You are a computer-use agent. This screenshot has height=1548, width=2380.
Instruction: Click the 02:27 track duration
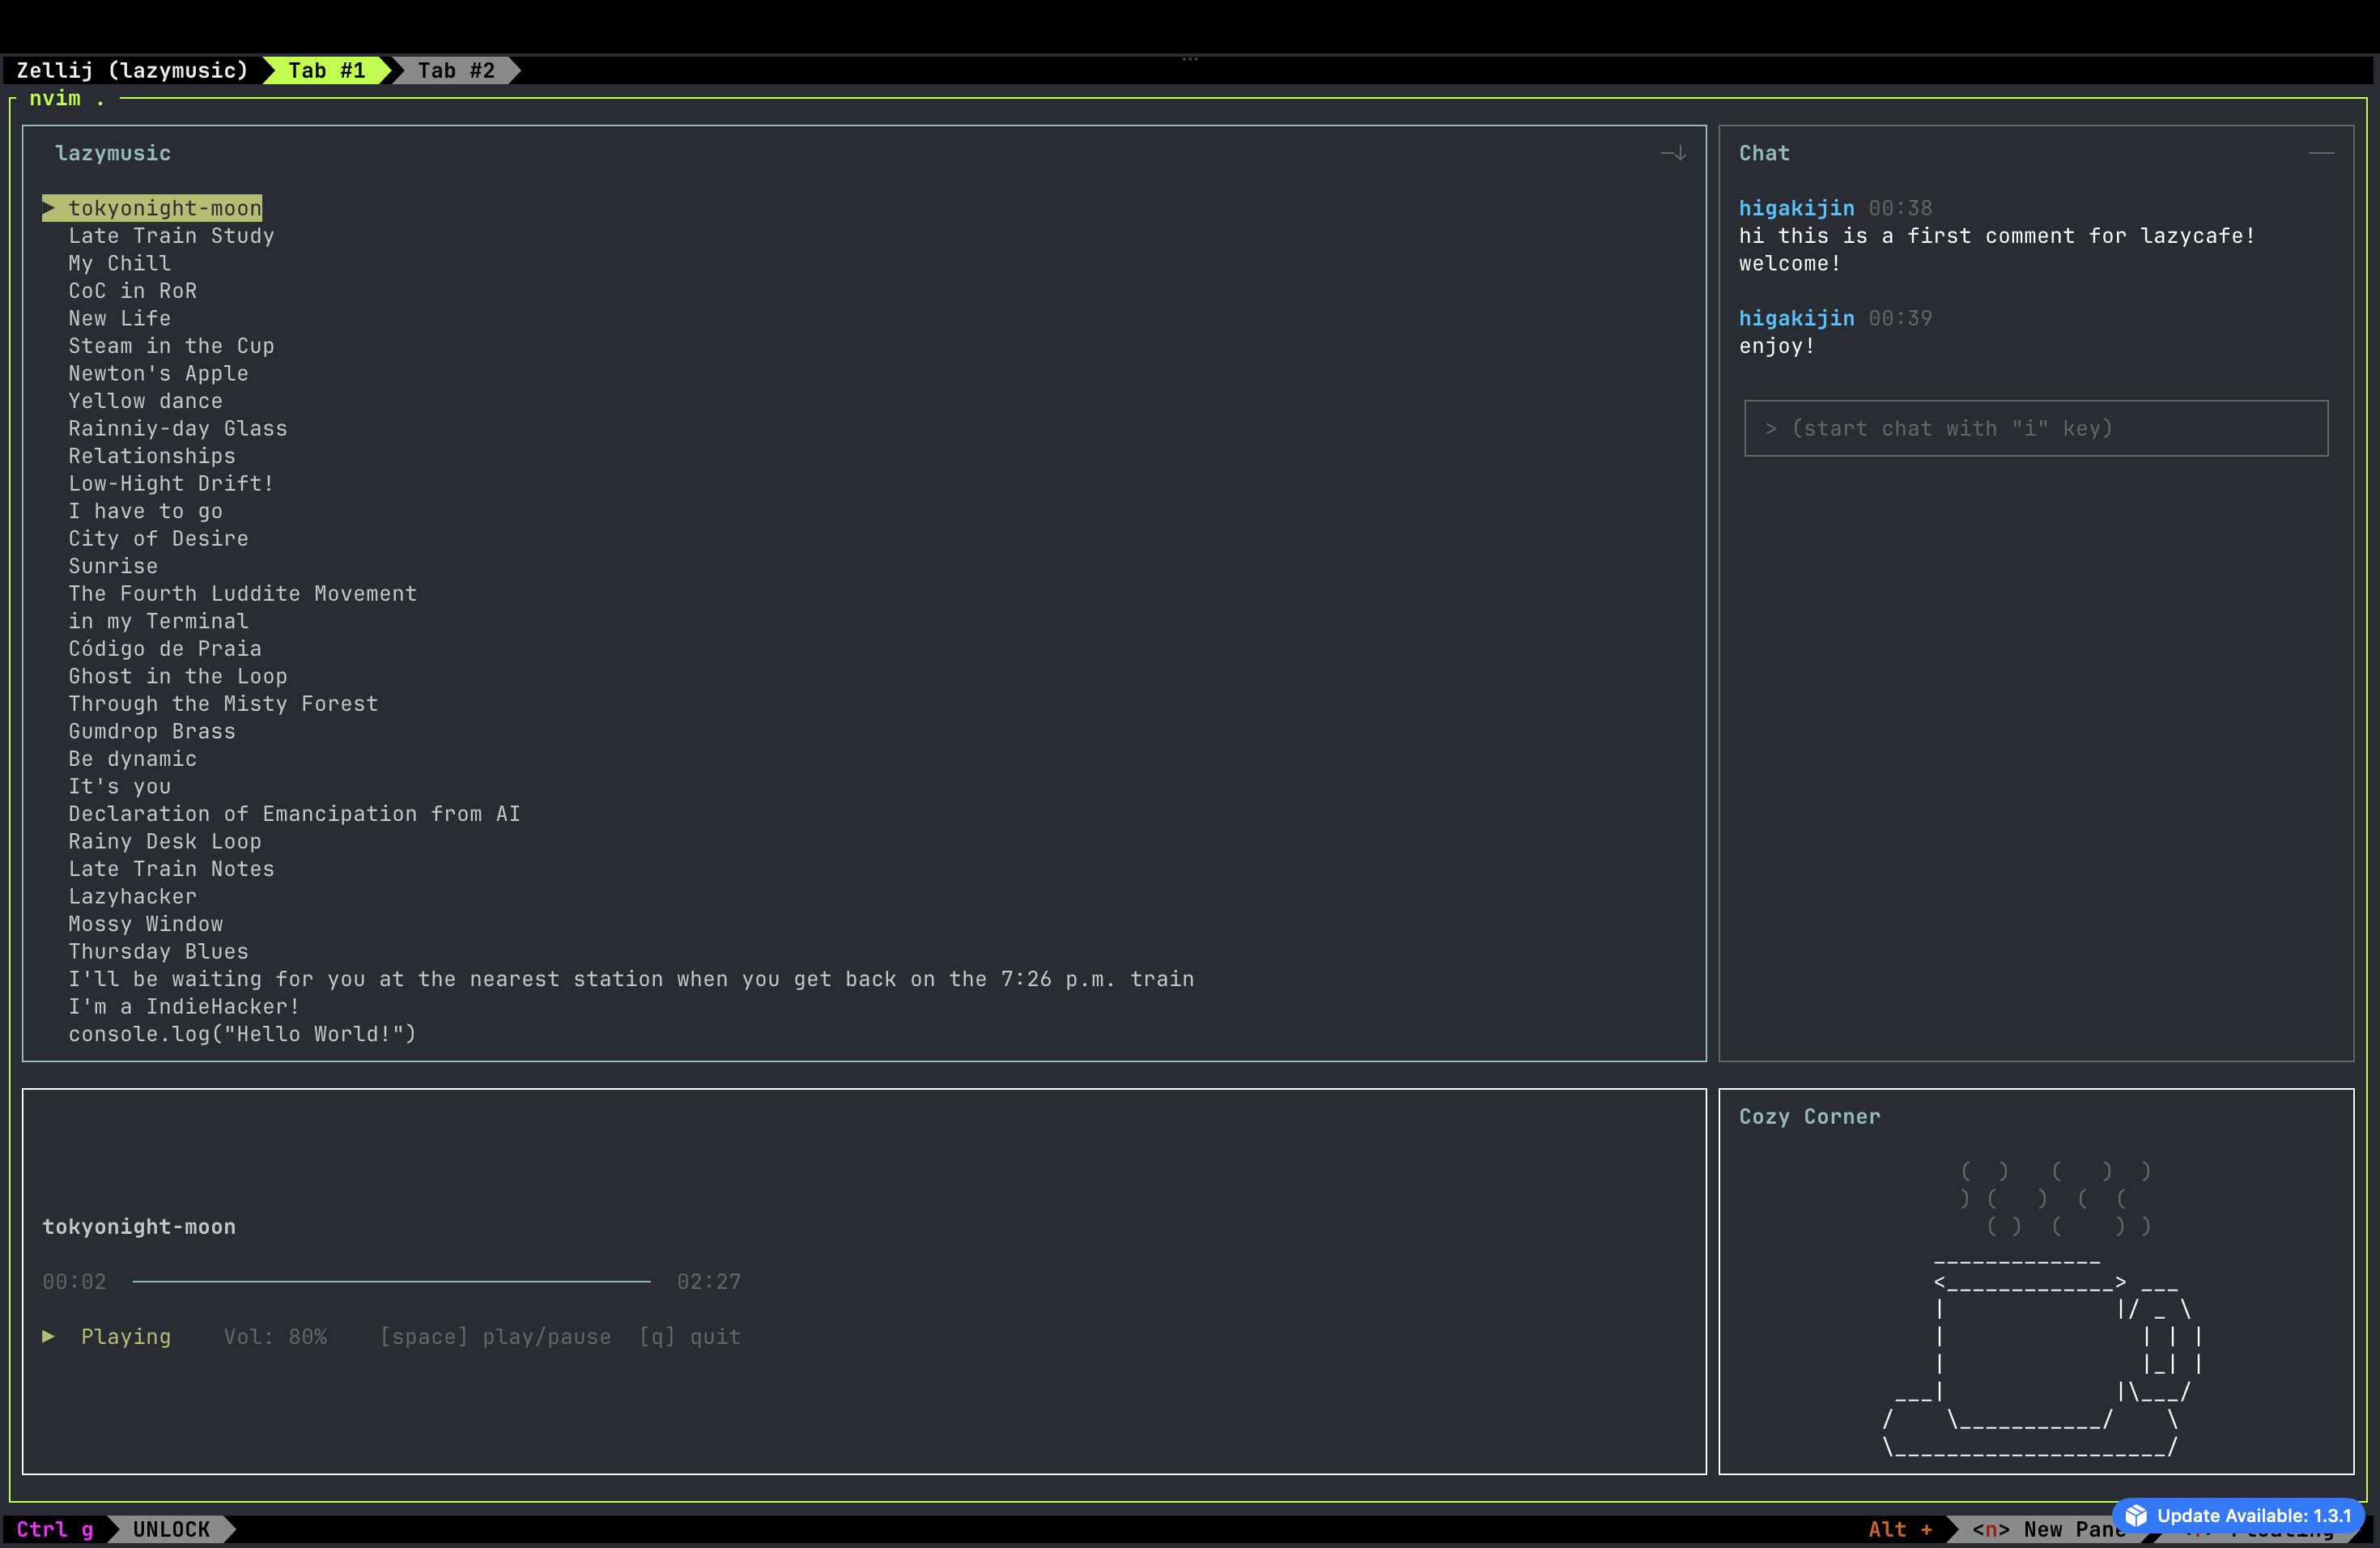point(709,1282)
